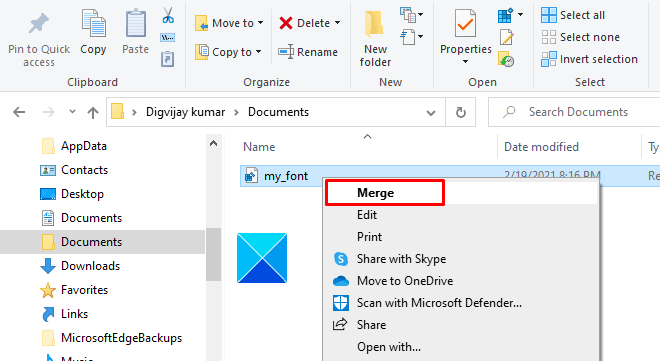Click the Copy ribbon button

(93, 32)
